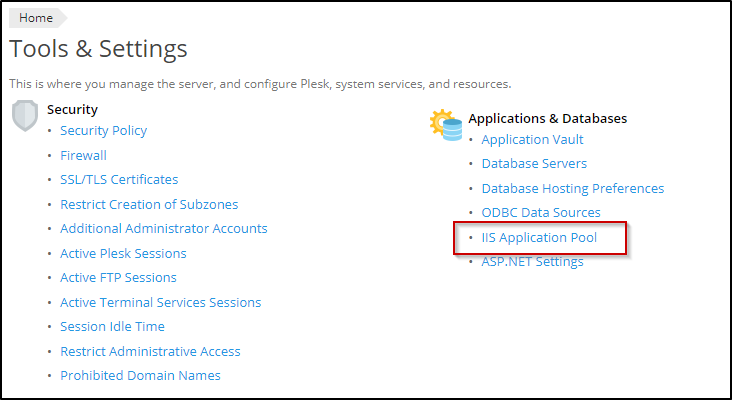The image size is (732, 400).
Task: Click the Applications & Databases gear icon
Action: point(446,125)
